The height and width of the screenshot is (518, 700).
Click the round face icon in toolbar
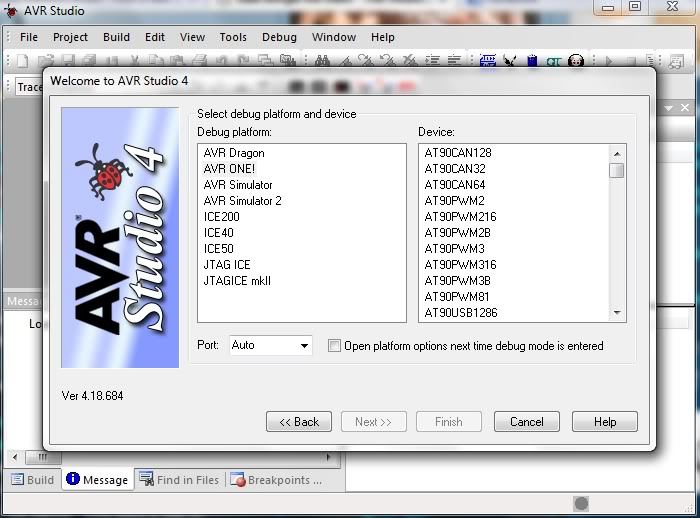pyautogui.click(x=576, y=62)
